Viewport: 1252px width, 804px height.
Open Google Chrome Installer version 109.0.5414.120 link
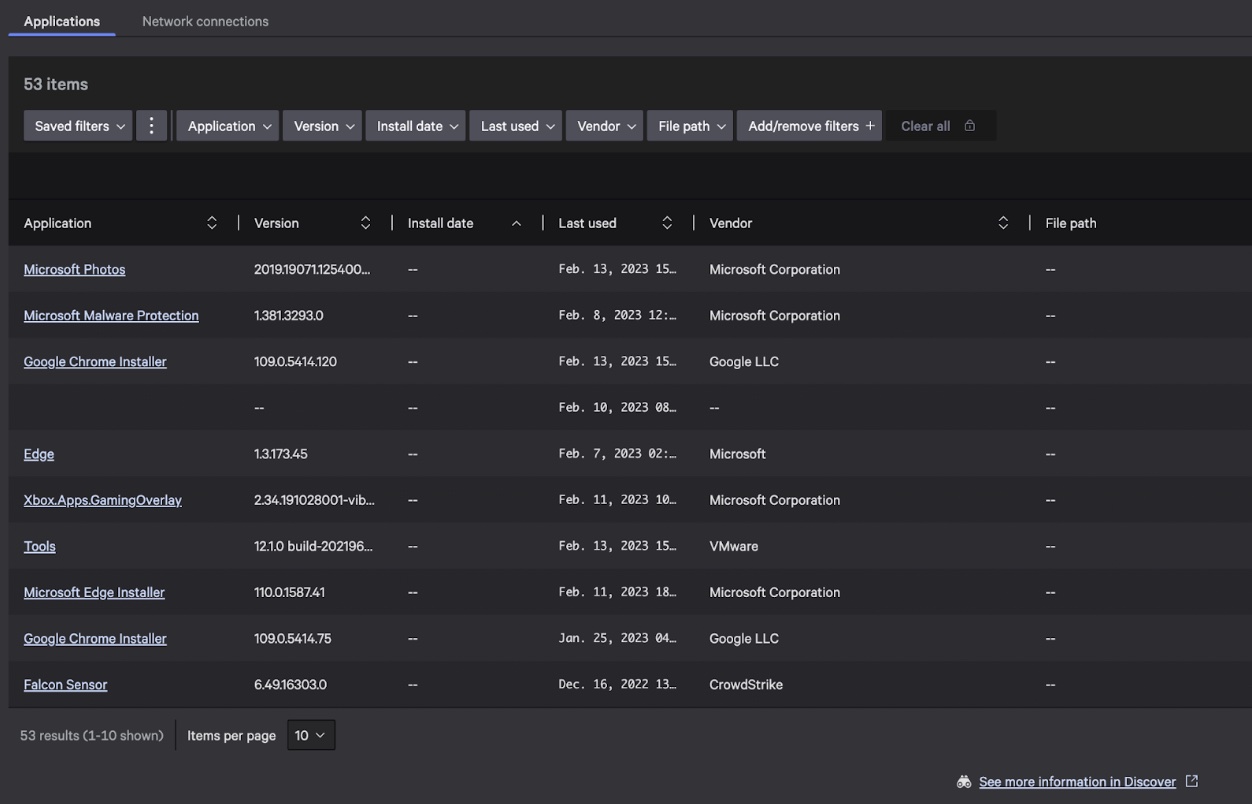tap(95, 362)
